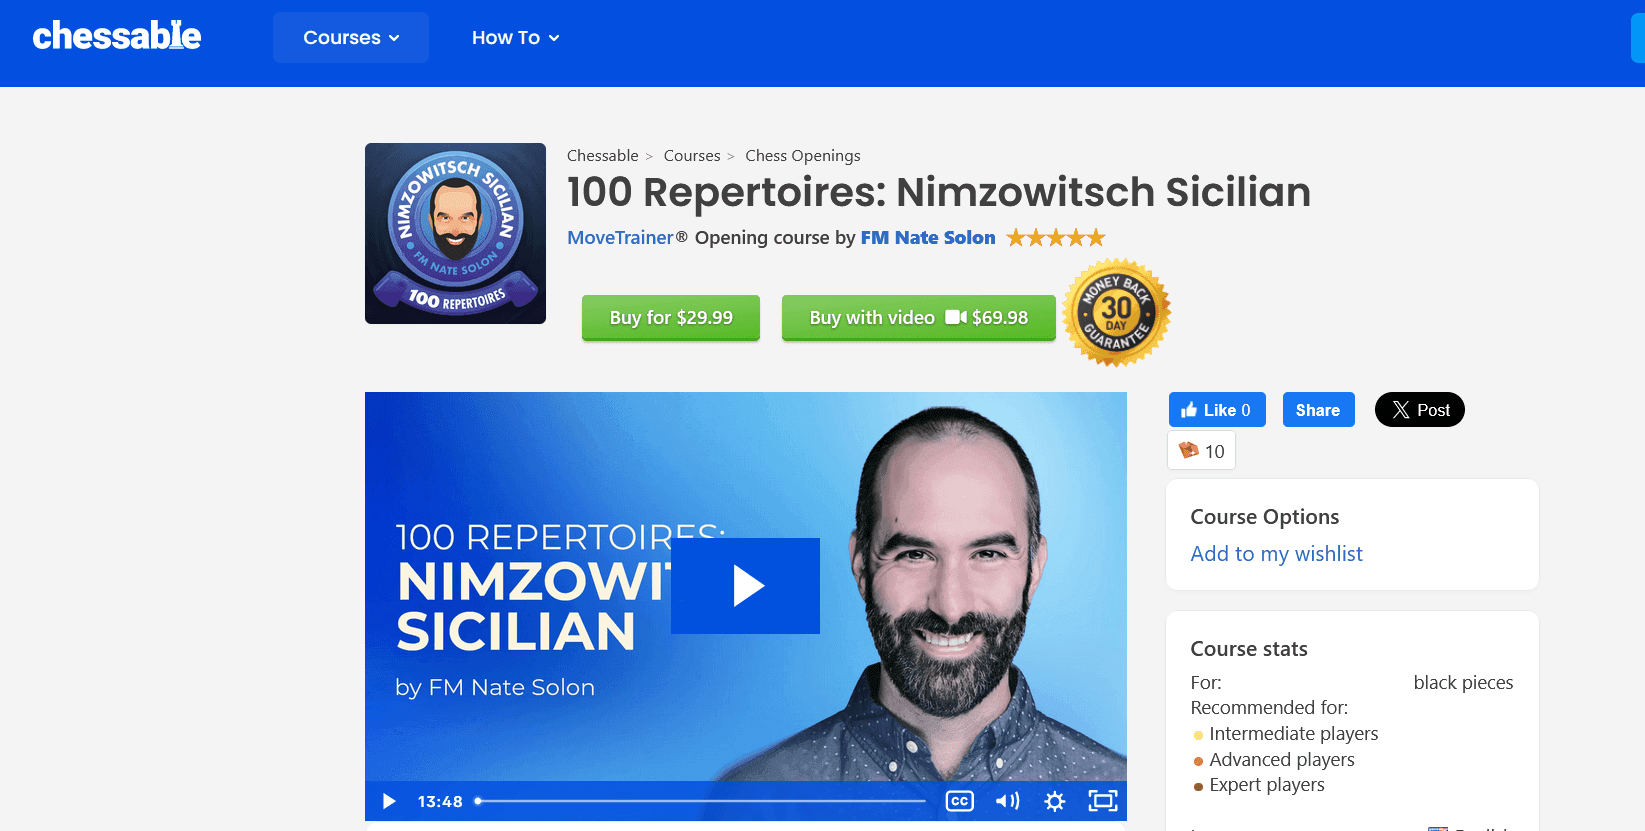Add the course to my wishlist

point(1276,554)
